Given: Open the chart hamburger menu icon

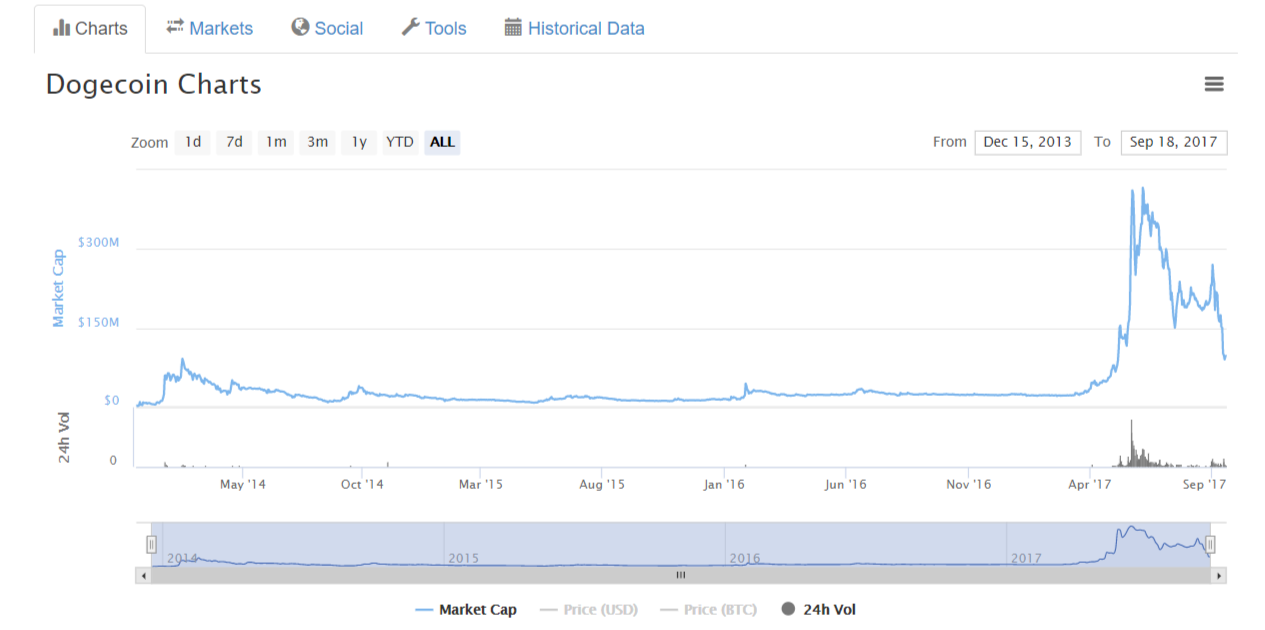Looking at the screenshot, I should click(1214, 85).
